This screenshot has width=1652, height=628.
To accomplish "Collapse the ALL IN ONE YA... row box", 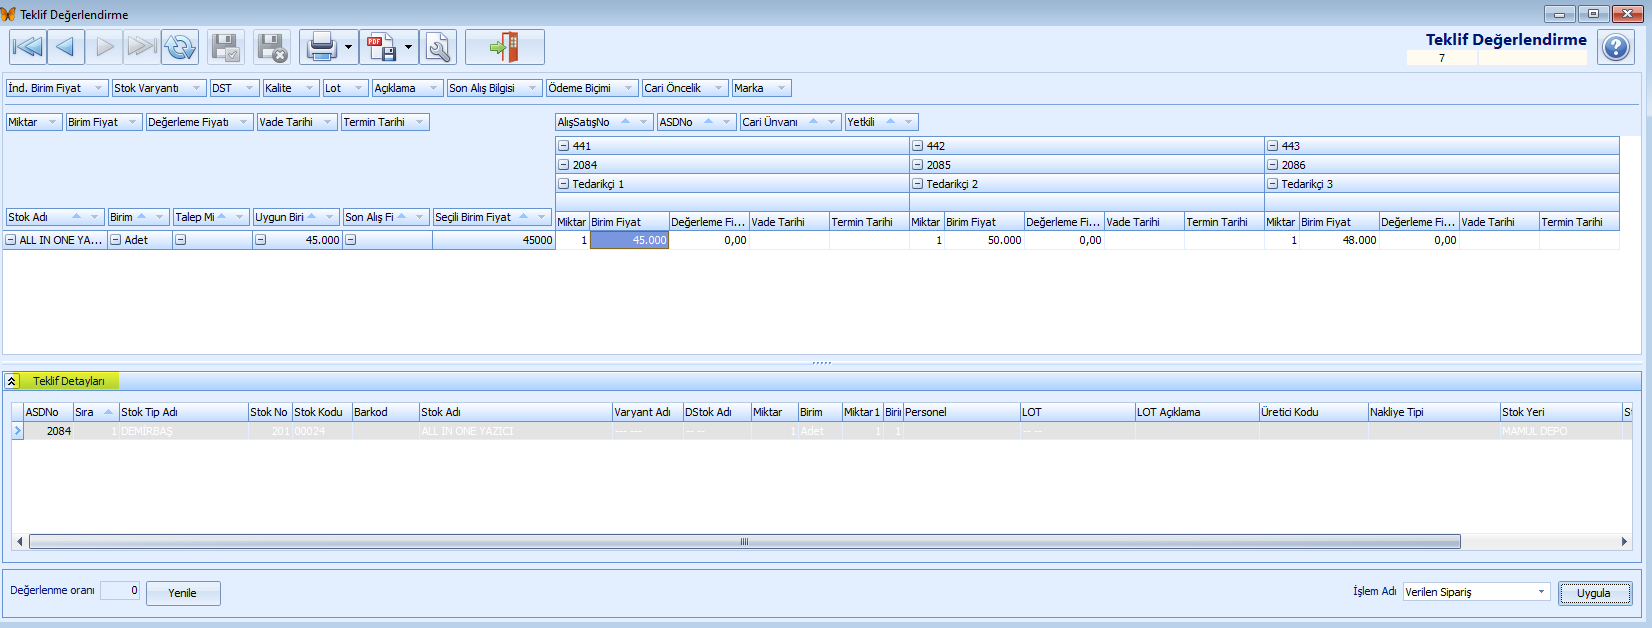I will pos(11,240).
